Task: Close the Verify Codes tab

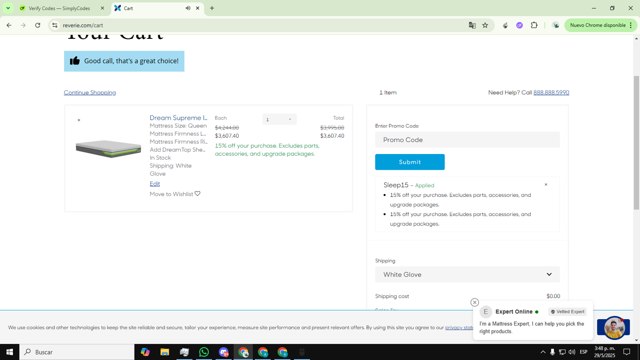Action: [102, 8]
